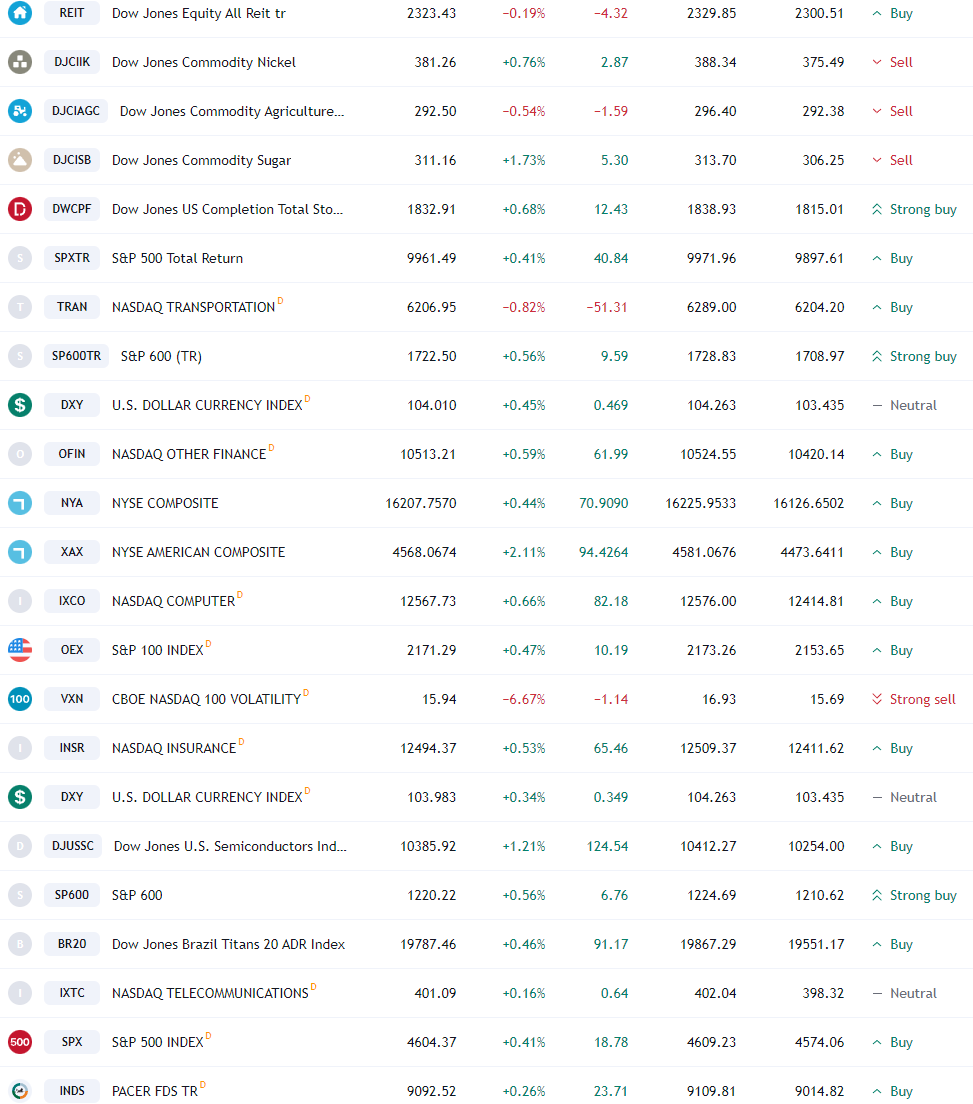
Task: Click the IXCO gray logo placeholder
Action: tap(20, 601)
